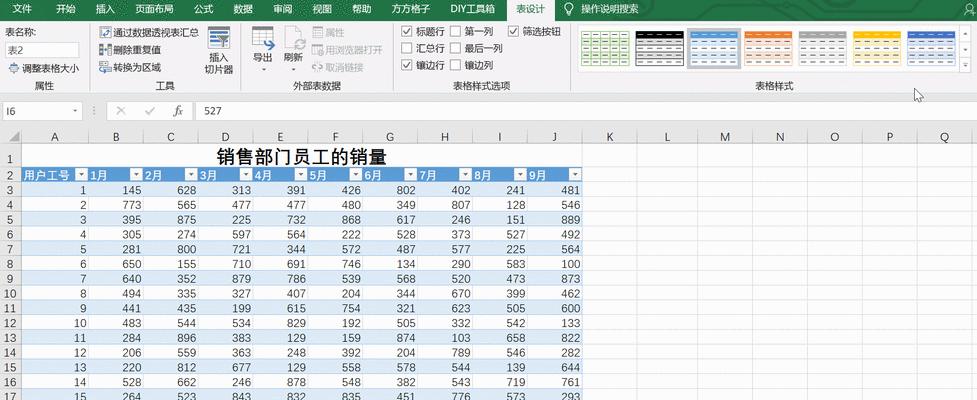Select column K header
The image size is (977, 400).
tap(609, 136)
